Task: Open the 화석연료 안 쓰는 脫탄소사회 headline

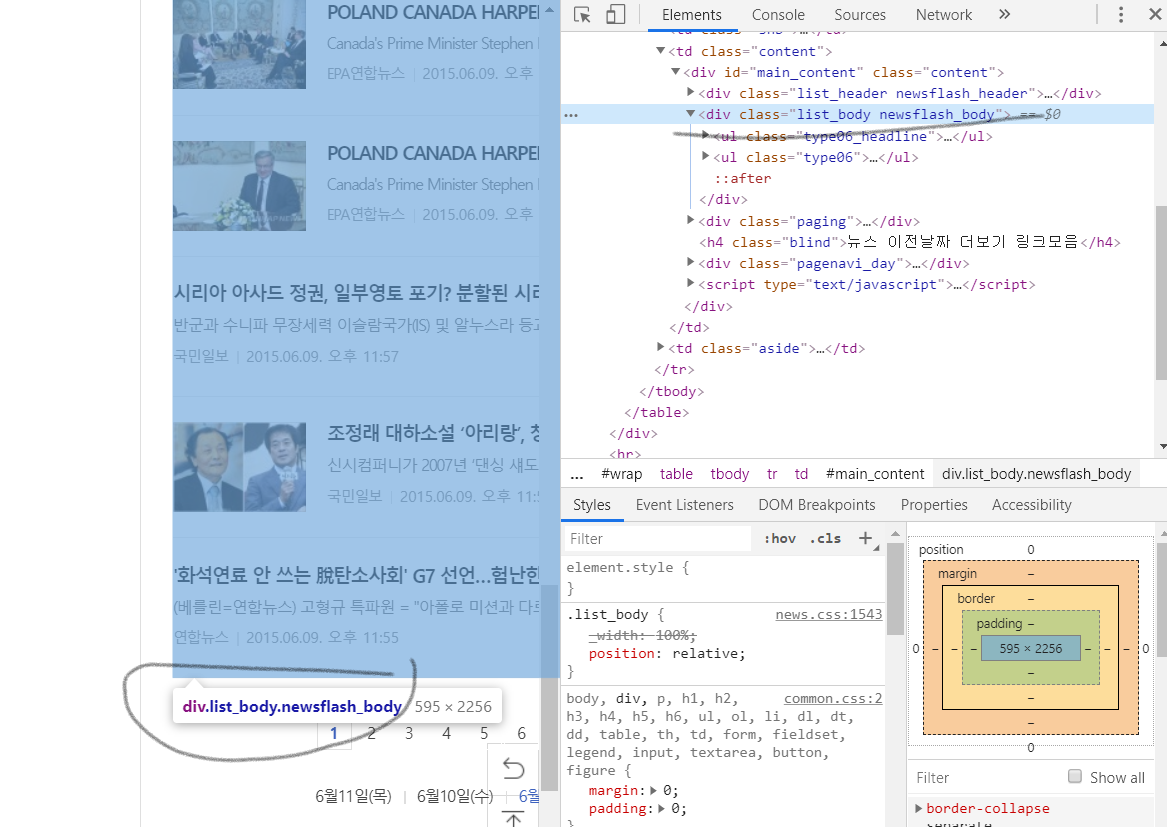Action: click(357, 575)
